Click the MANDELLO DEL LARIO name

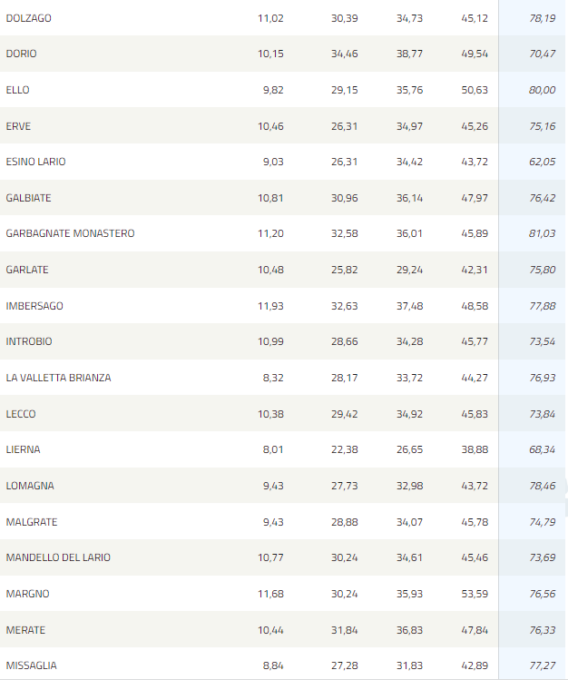pos(58,558)
